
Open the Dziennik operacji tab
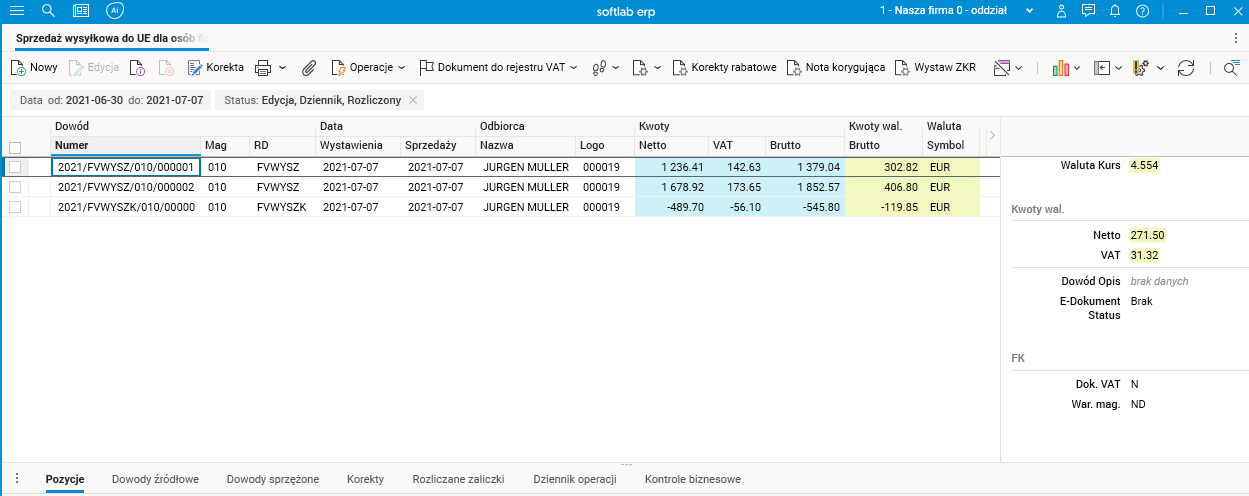tap(575, 479)
